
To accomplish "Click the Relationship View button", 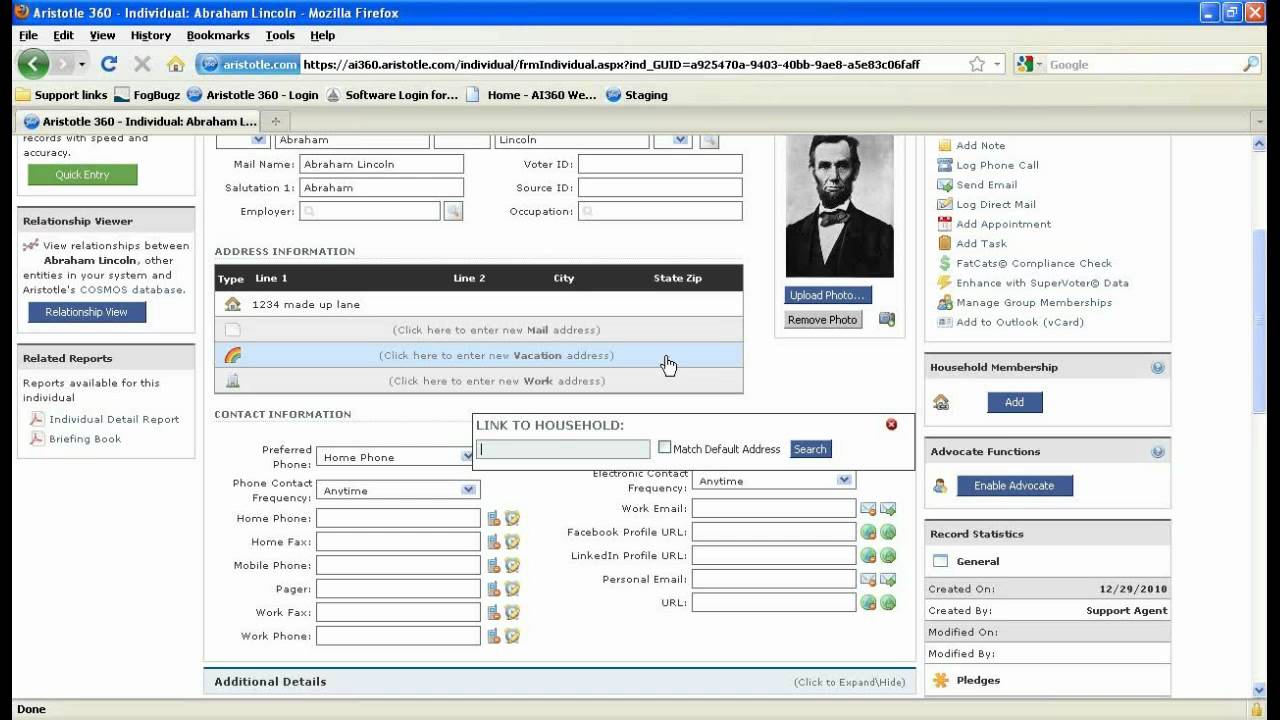I will (x=87, y=312).
